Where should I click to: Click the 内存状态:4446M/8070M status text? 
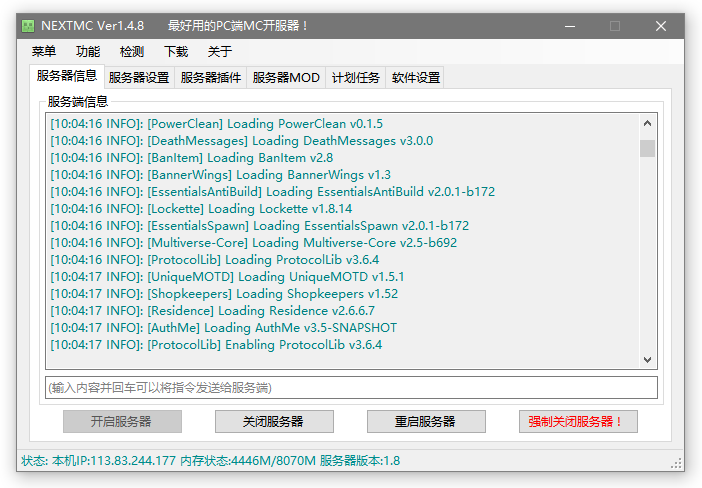pos(248,460)
